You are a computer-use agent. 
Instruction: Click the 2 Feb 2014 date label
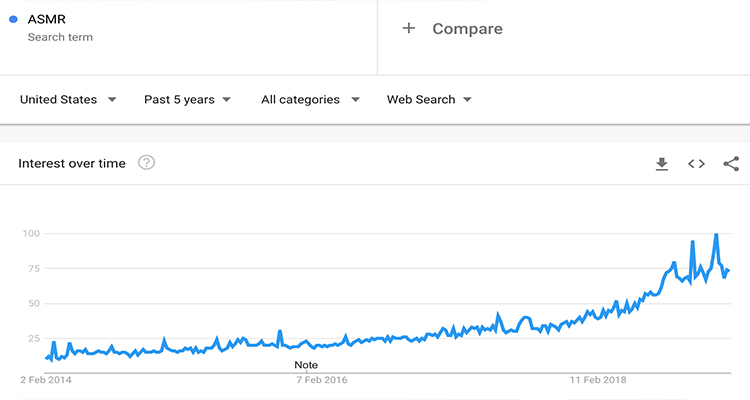(x=46, y=380)
